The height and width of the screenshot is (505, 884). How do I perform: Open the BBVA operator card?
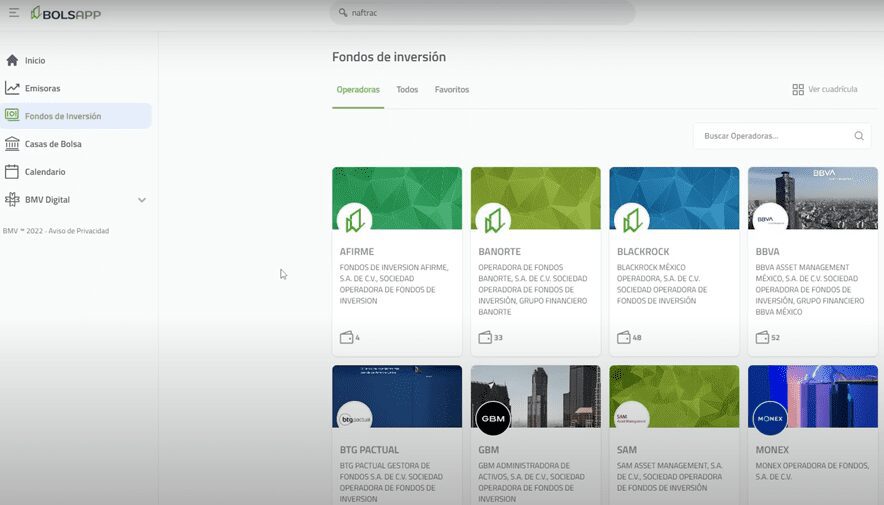point(812,260)
